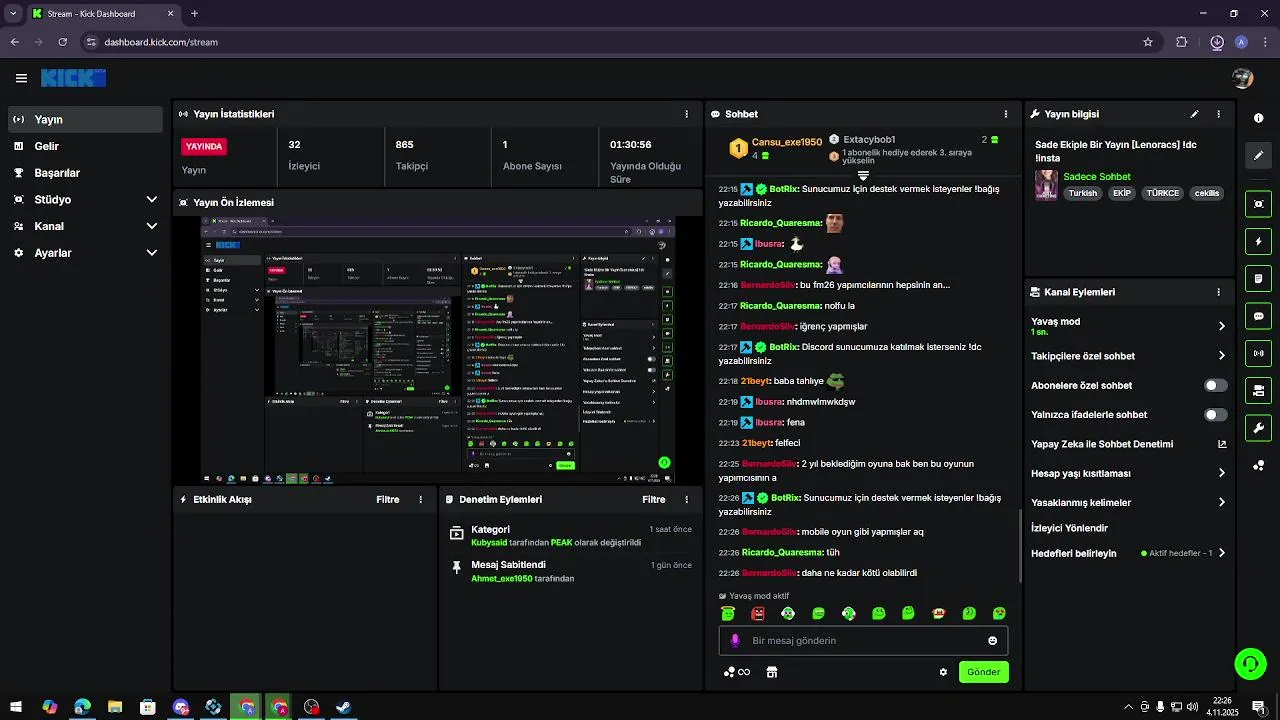Click the Turkish tag chip
The height and width of the screenshot is (720, 1280).
pyautogui.click(x=1083, y=193)
